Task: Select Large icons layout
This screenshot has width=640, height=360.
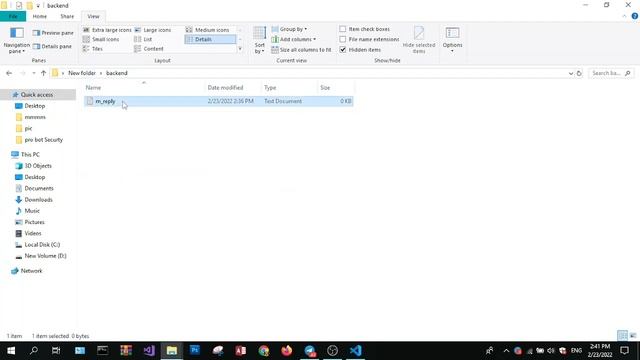Action: tap(153, 30)
